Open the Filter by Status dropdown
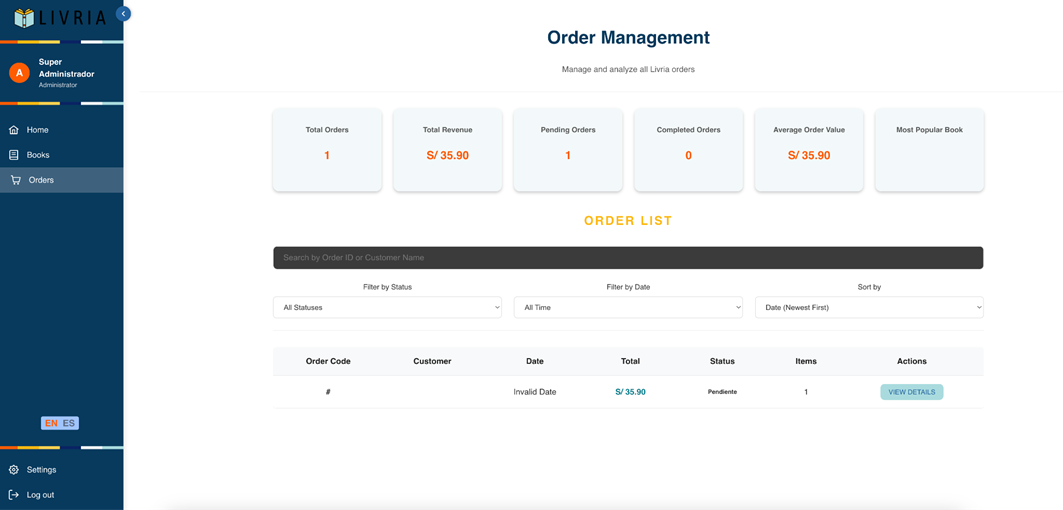The height and width of the screenshot is (510, 1063). coord(387,307)
